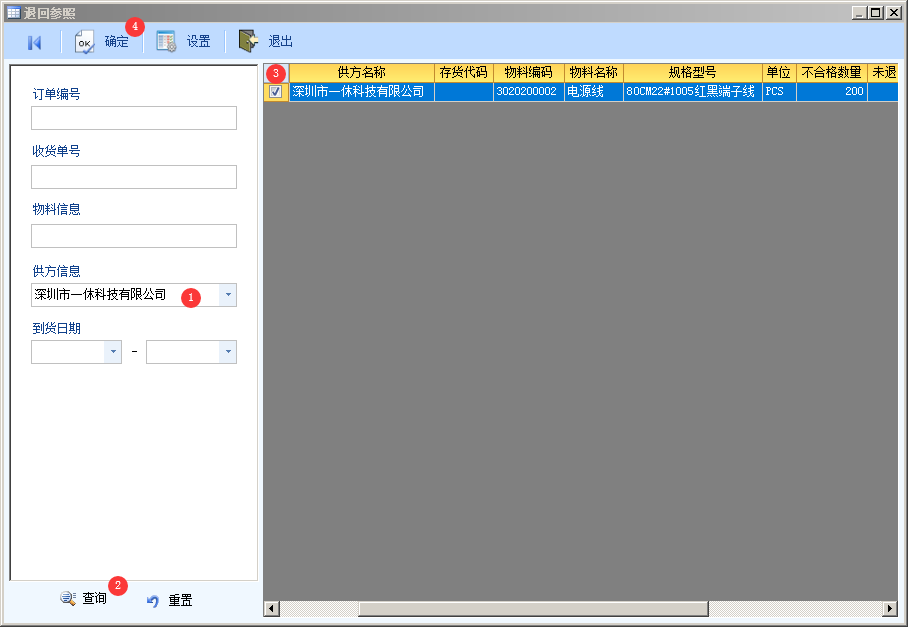Image resolution: width=908 pixels, height=627 pixels.
Task: Open the 到货日期 end date dropdown
Action: (228, 352)
